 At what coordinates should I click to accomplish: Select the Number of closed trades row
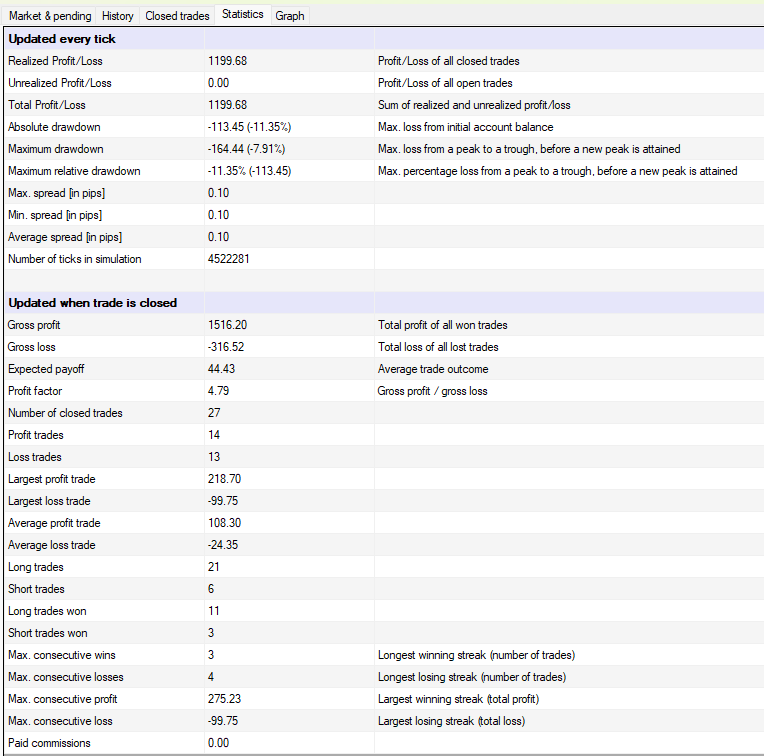click(x=67, y=413)
